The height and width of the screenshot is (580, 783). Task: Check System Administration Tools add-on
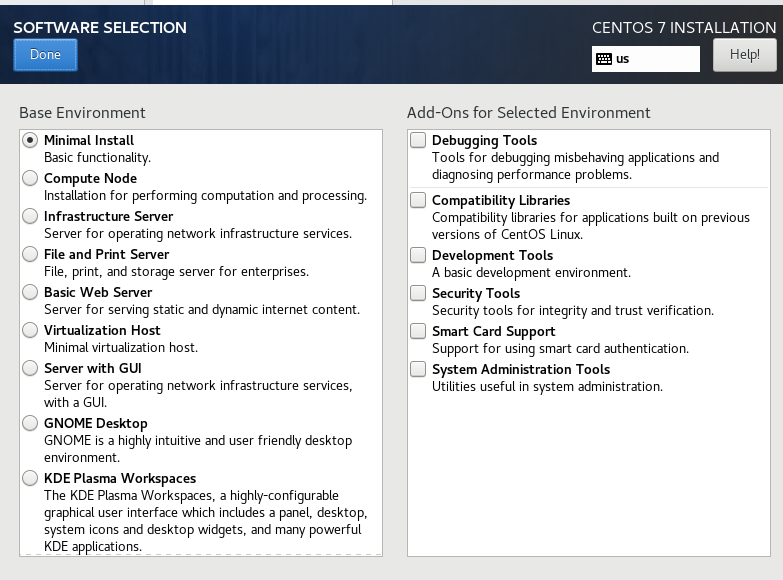(418, 370)
